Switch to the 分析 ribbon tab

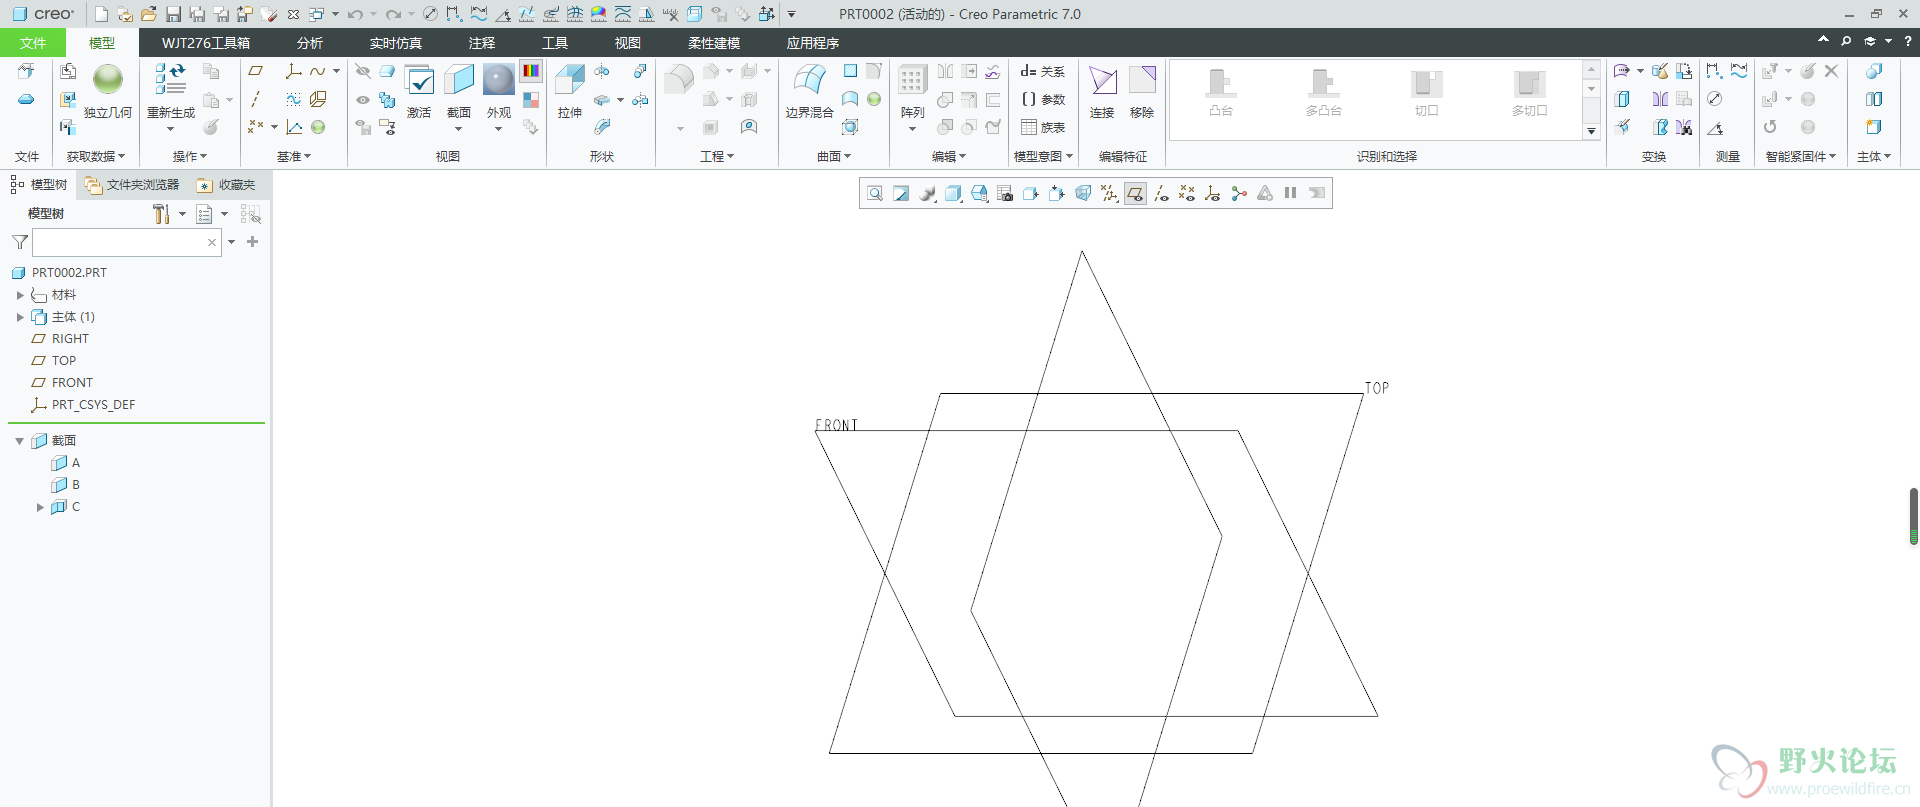pyautogui.click(x=310, y=43)
